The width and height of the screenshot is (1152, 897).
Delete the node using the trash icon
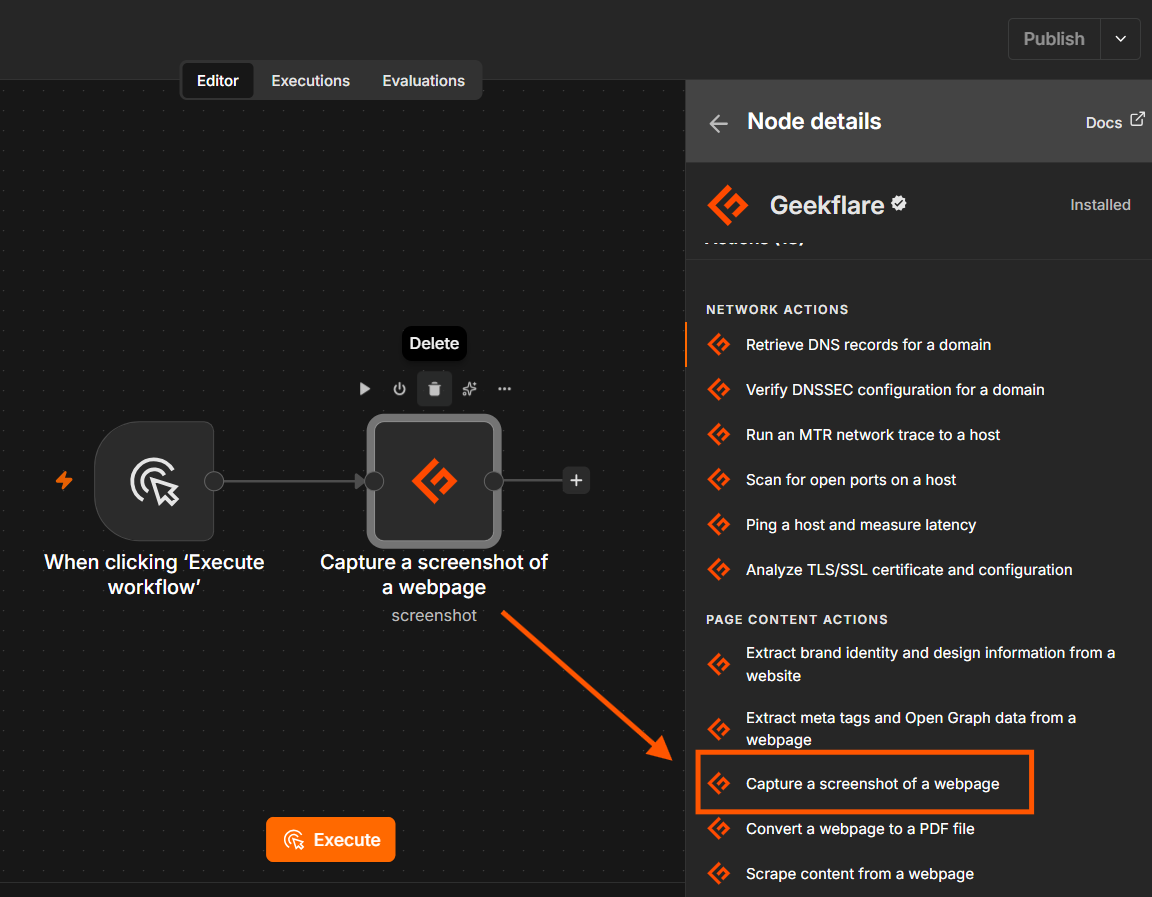click(x=434, y=389)
